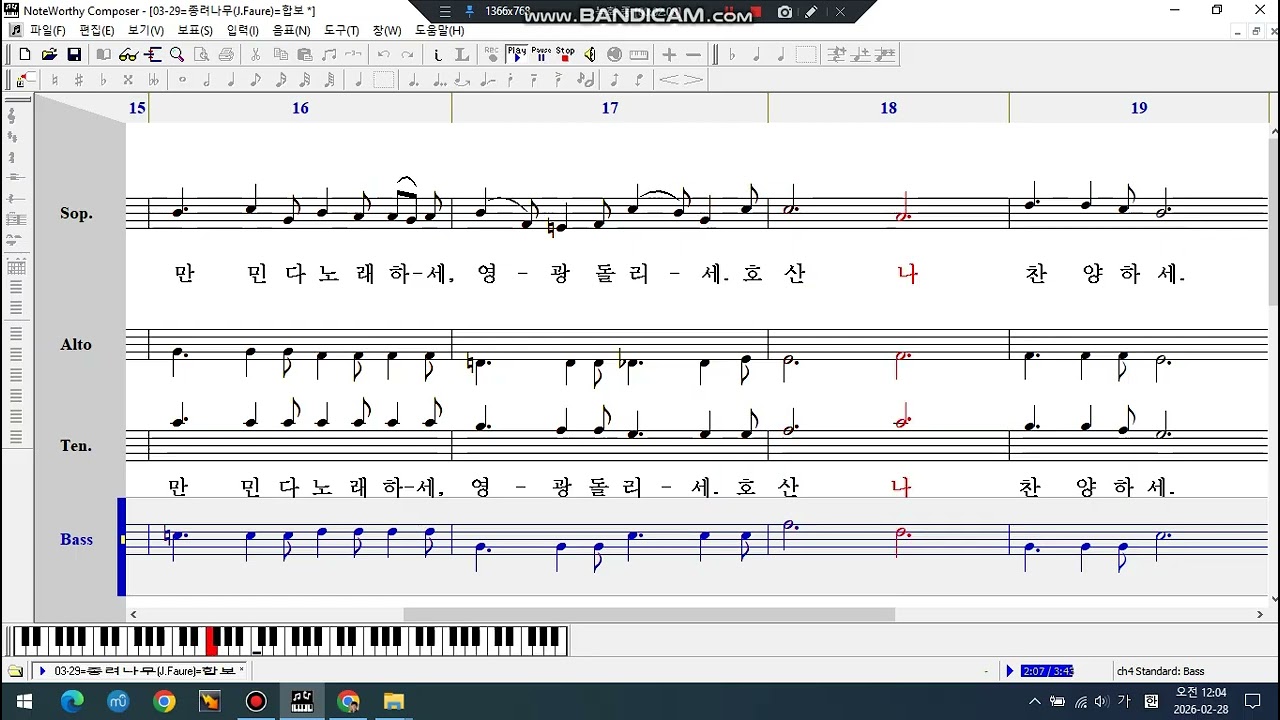Toggle double-dotted note option

coord(439,79)
